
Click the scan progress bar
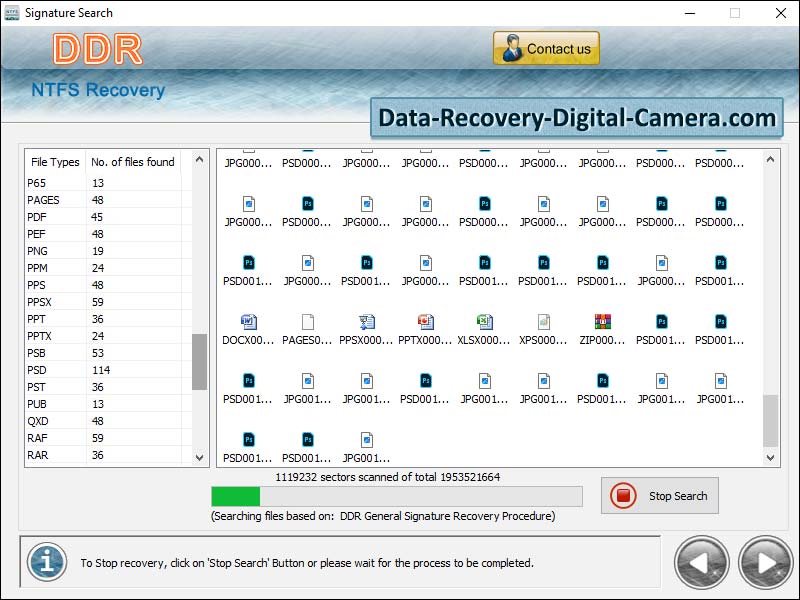396,497
